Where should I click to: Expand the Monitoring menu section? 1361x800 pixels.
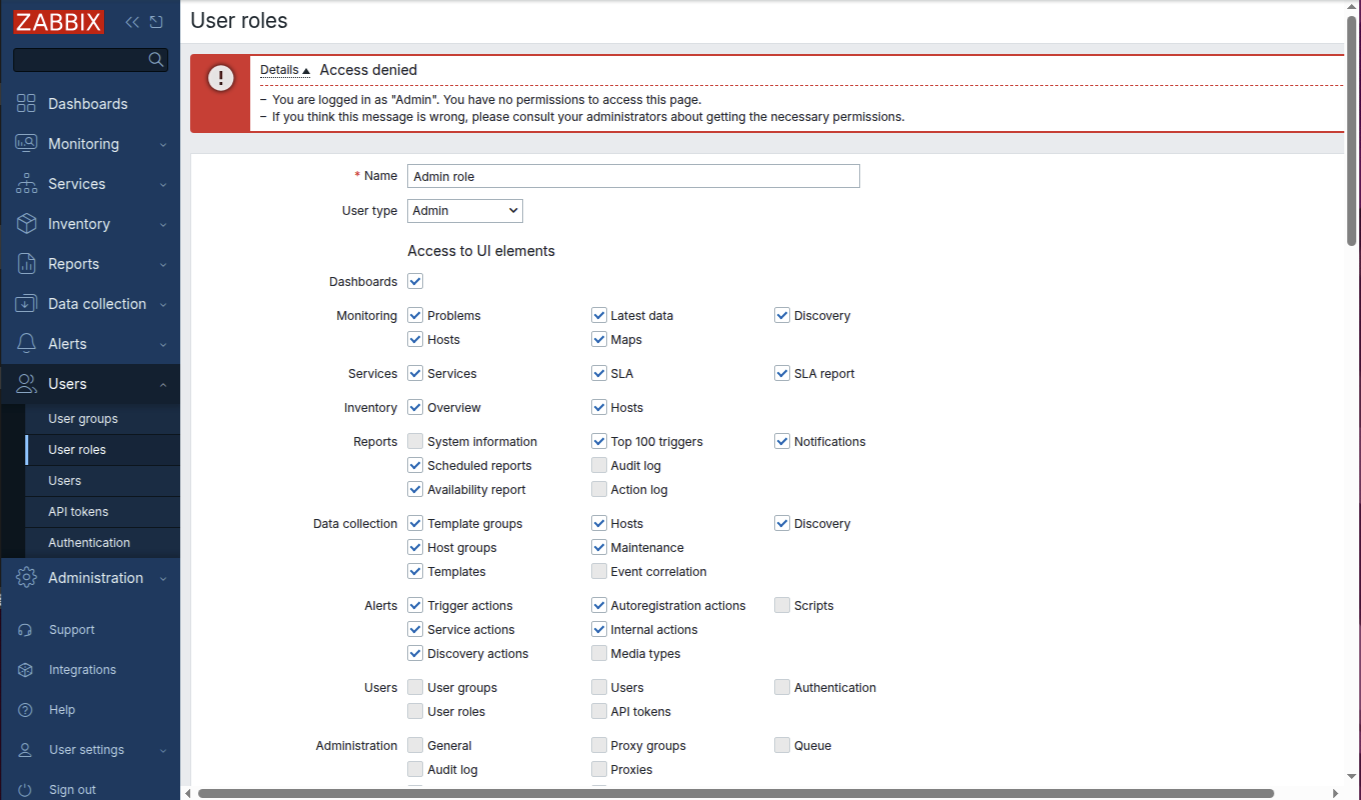tap(90, 144)
